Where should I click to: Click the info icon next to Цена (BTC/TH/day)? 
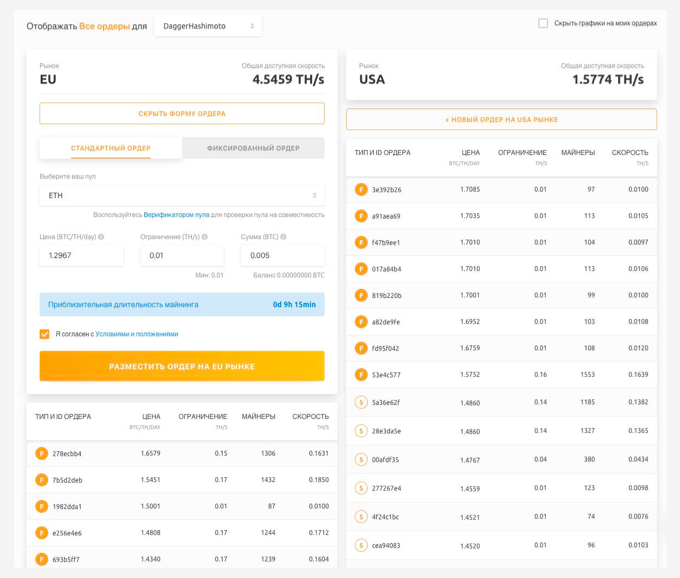pyautogui.click(x=101, y=237)
